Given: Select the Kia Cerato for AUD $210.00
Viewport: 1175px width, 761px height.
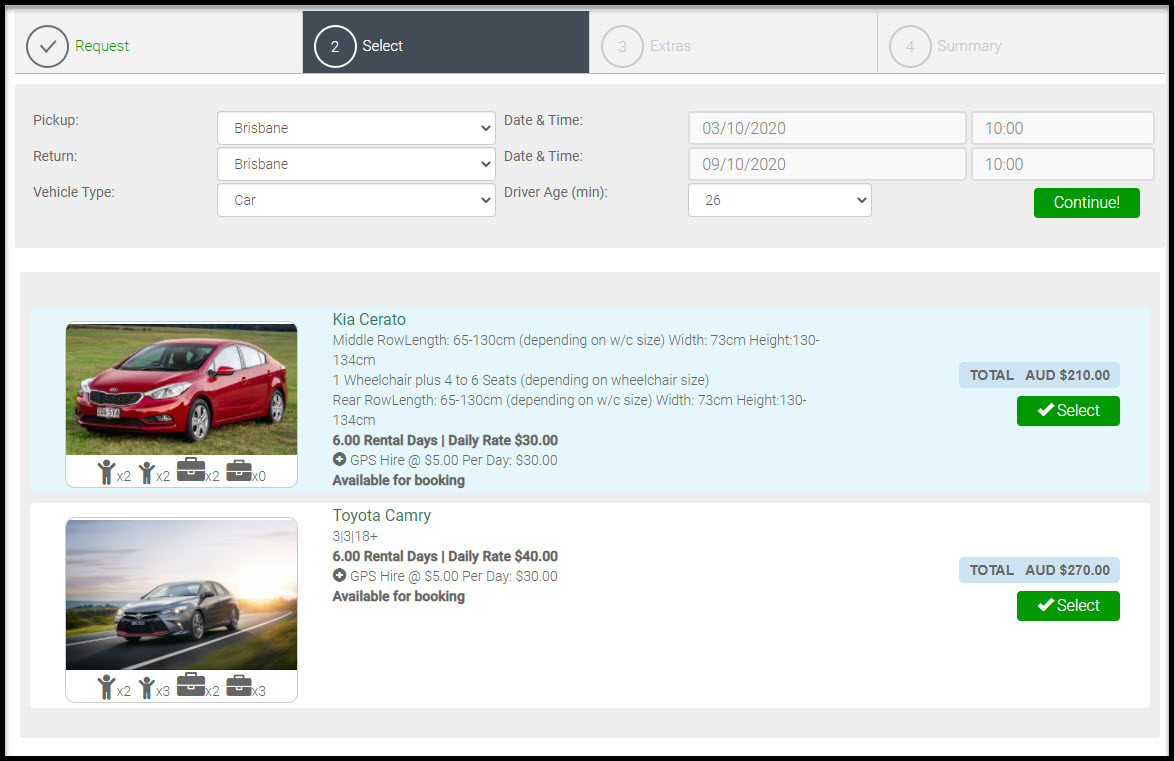Looking at the screenshot, I should pyautogui.click(x=1068, y=410).
